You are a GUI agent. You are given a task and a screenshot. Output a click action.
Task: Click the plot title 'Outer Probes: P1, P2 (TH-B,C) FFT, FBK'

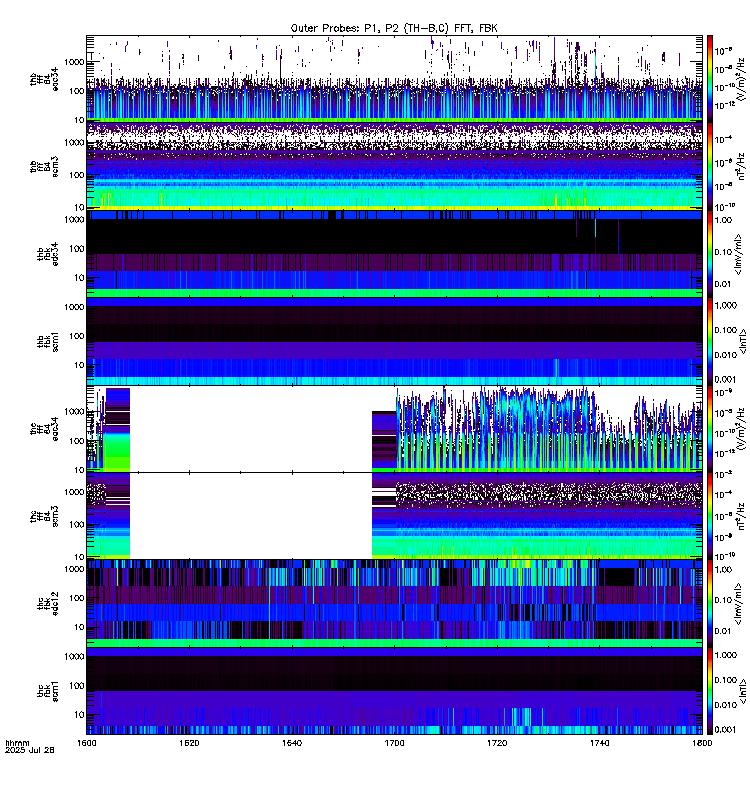pyautogui.click(x=394, y=29)
